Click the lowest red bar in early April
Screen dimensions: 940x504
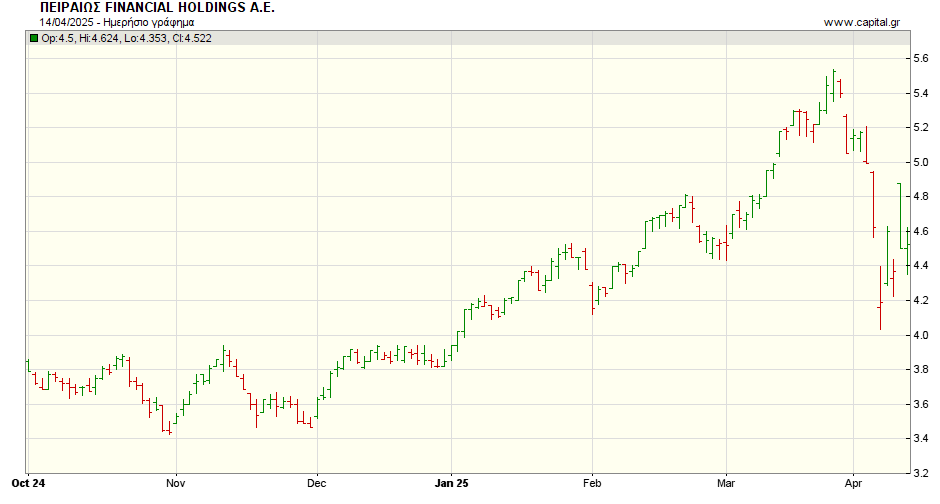[880, 298]
